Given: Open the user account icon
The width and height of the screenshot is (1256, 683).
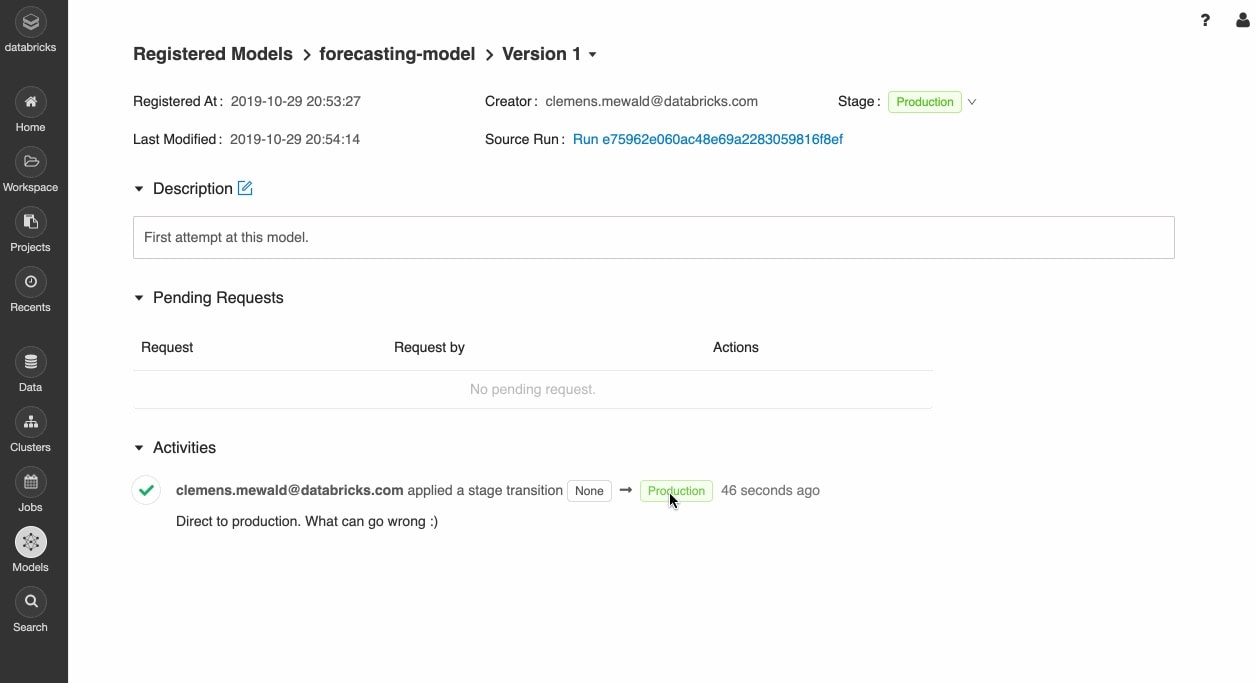Looking at the screenshot, I should pos(1243,20).
